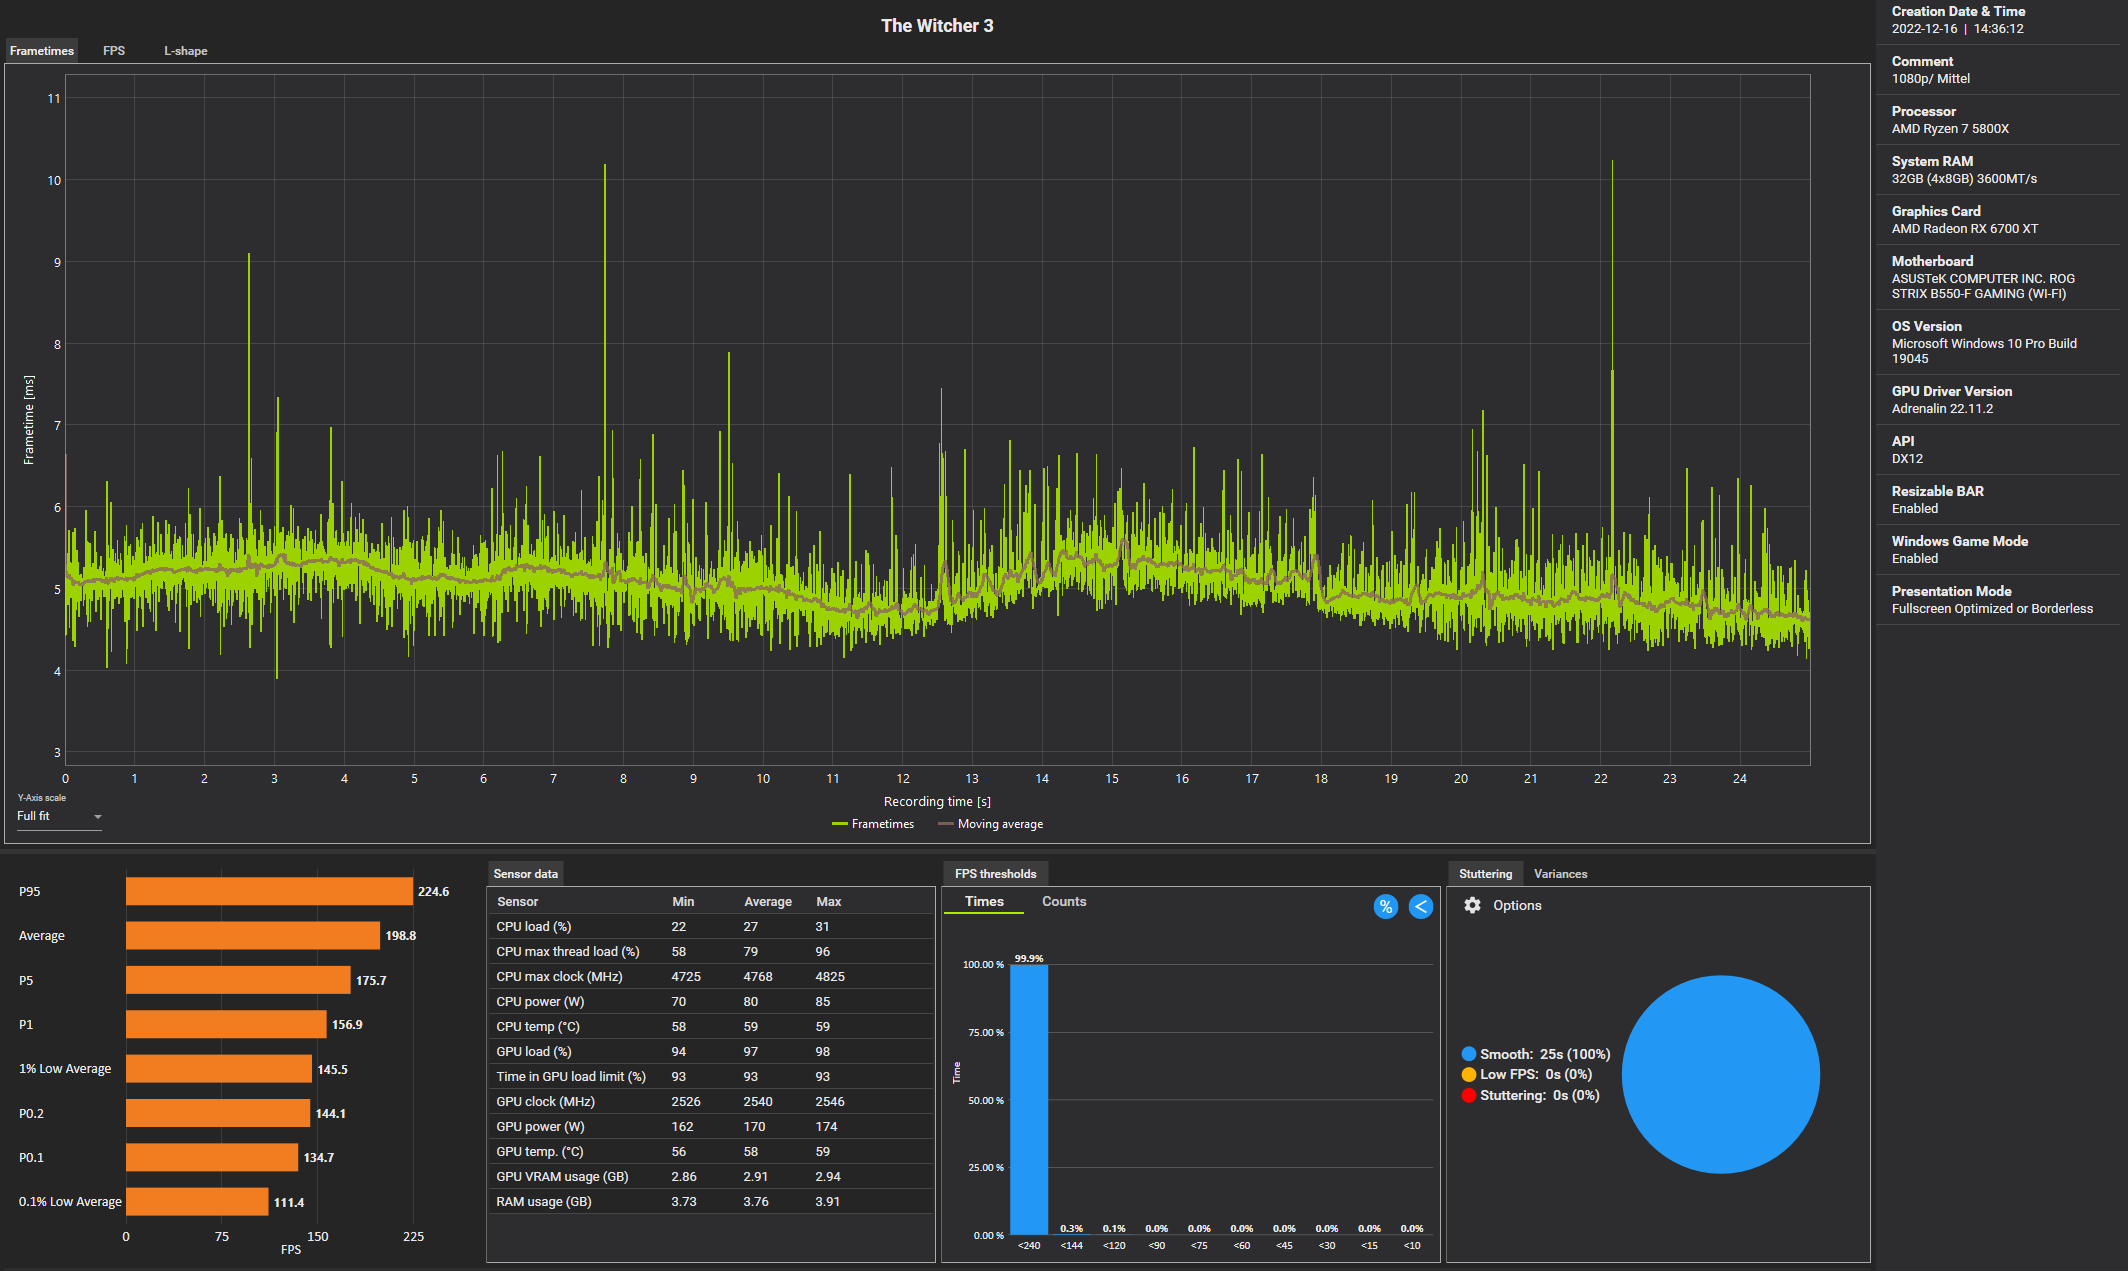Click the 0.1% Low Average bar

pyautogui.click(x=197, y=1202)
